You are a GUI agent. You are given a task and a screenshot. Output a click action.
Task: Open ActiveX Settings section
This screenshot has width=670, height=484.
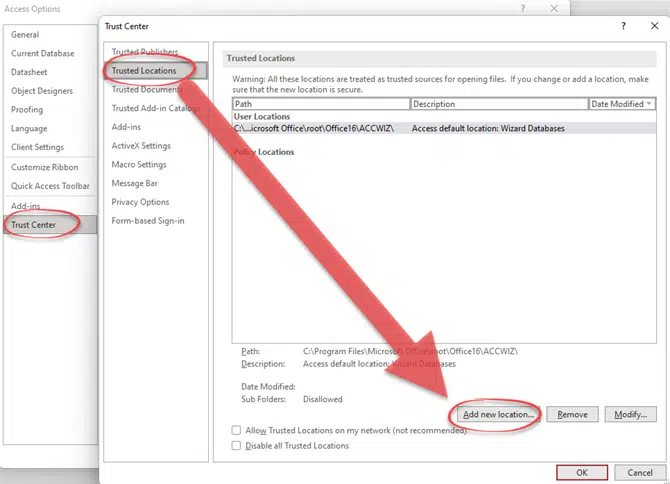pyautogui.click(x=141, y=146)
